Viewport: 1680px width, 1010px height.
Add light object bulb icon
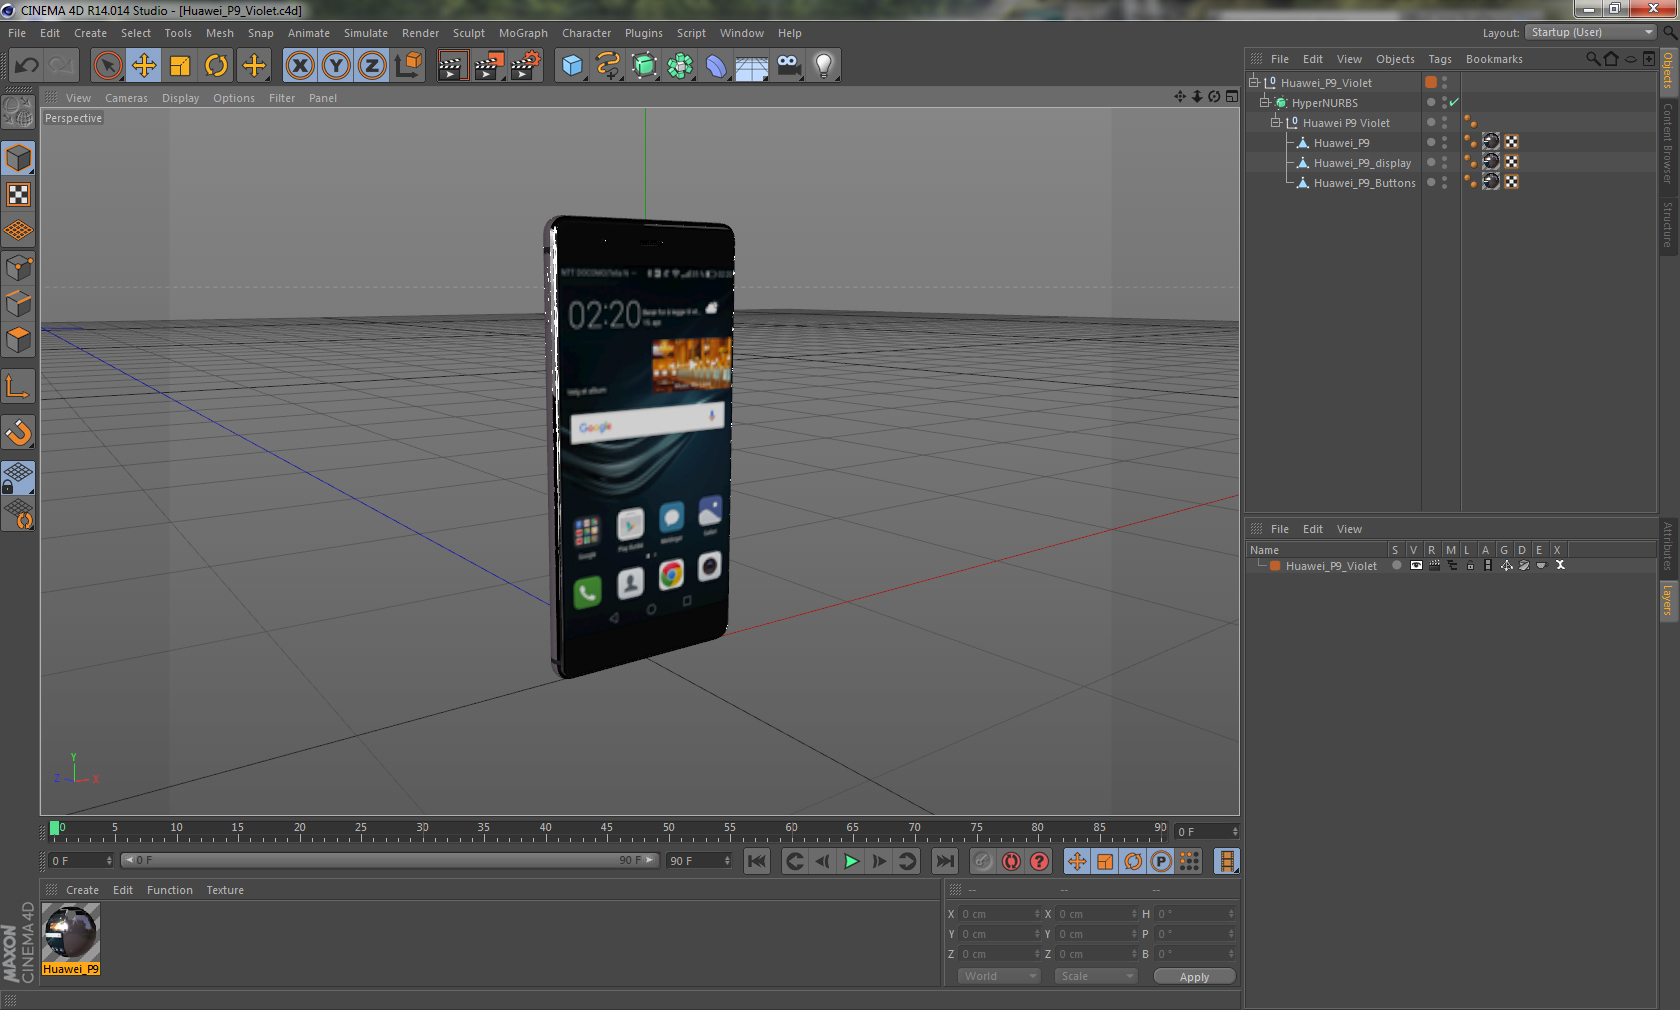click(824, 66)
